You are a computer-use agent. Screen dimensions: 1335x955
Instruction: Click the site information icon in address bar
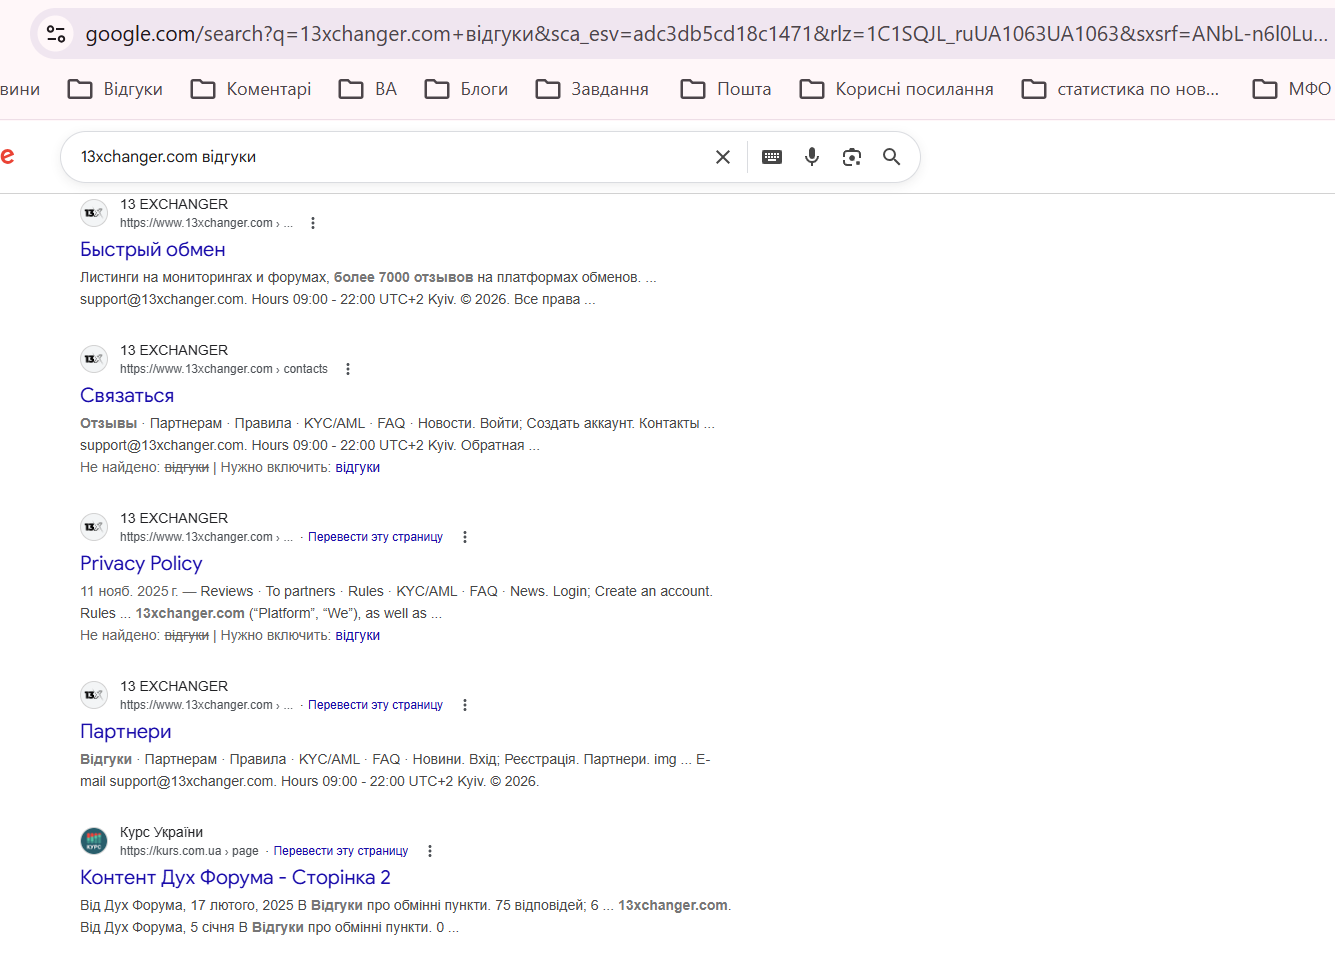tap(56, 34)
